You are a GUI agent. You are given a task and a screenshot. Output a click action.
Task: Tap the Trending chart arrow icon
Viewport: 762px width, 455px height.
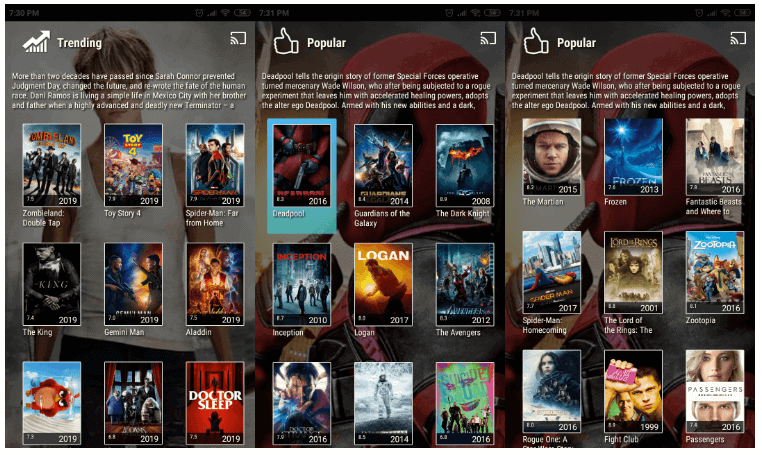(36, 42)
